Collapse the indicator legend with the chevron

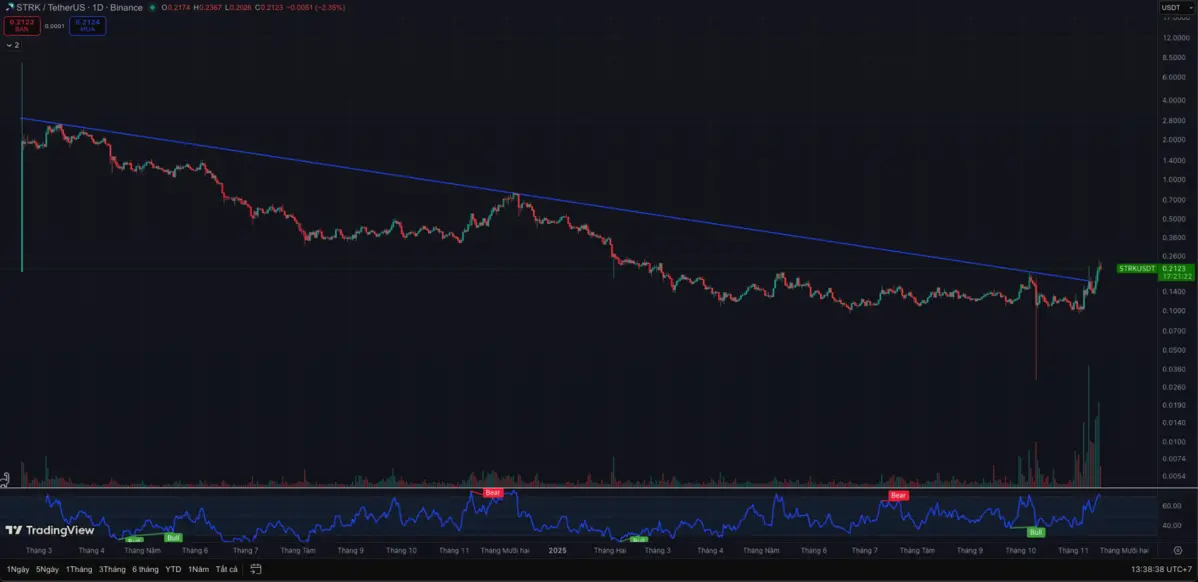(11, 45)
